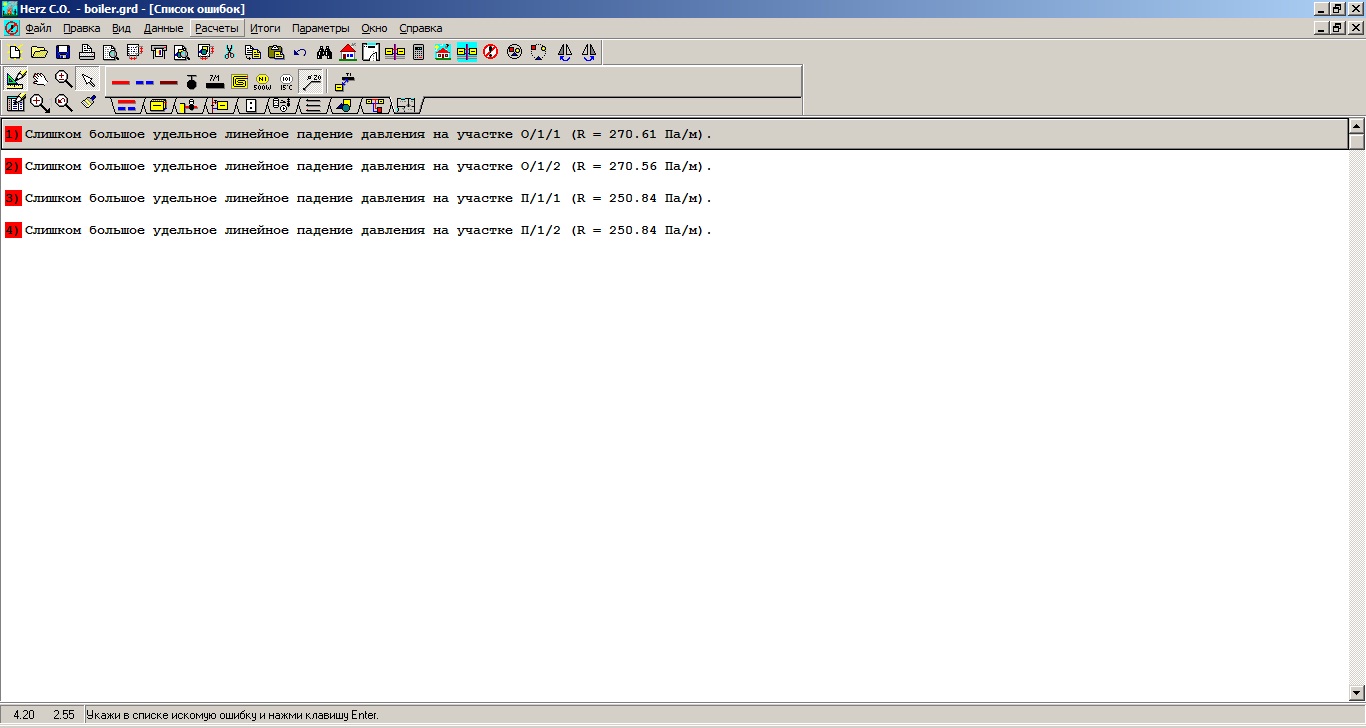Select the hand pan tool
The height and width of the screenshot is (728, 1366).
point(40,80)
